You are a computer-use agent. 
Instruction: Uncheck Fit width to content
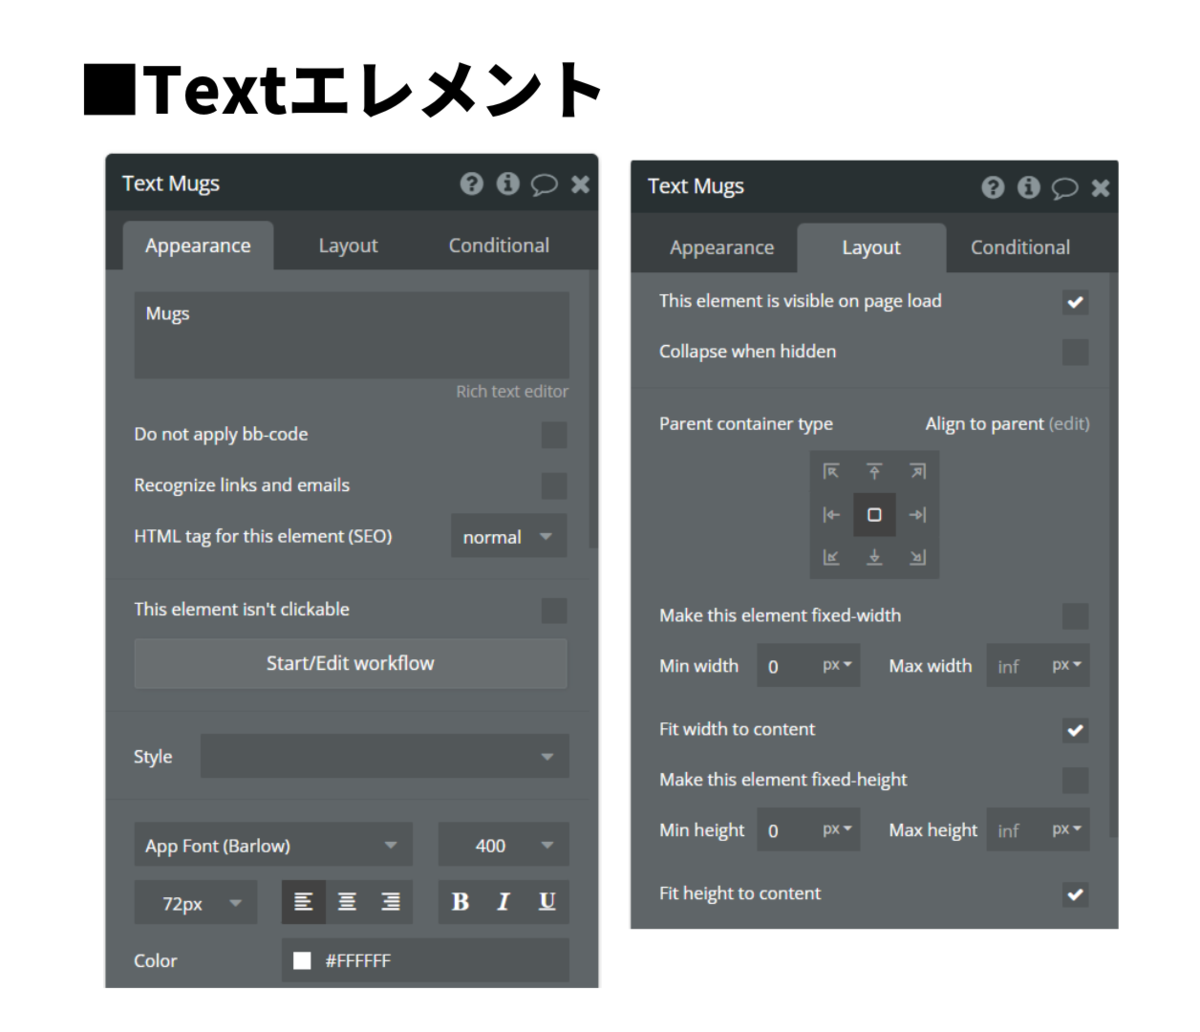[x=1075, y=730]
